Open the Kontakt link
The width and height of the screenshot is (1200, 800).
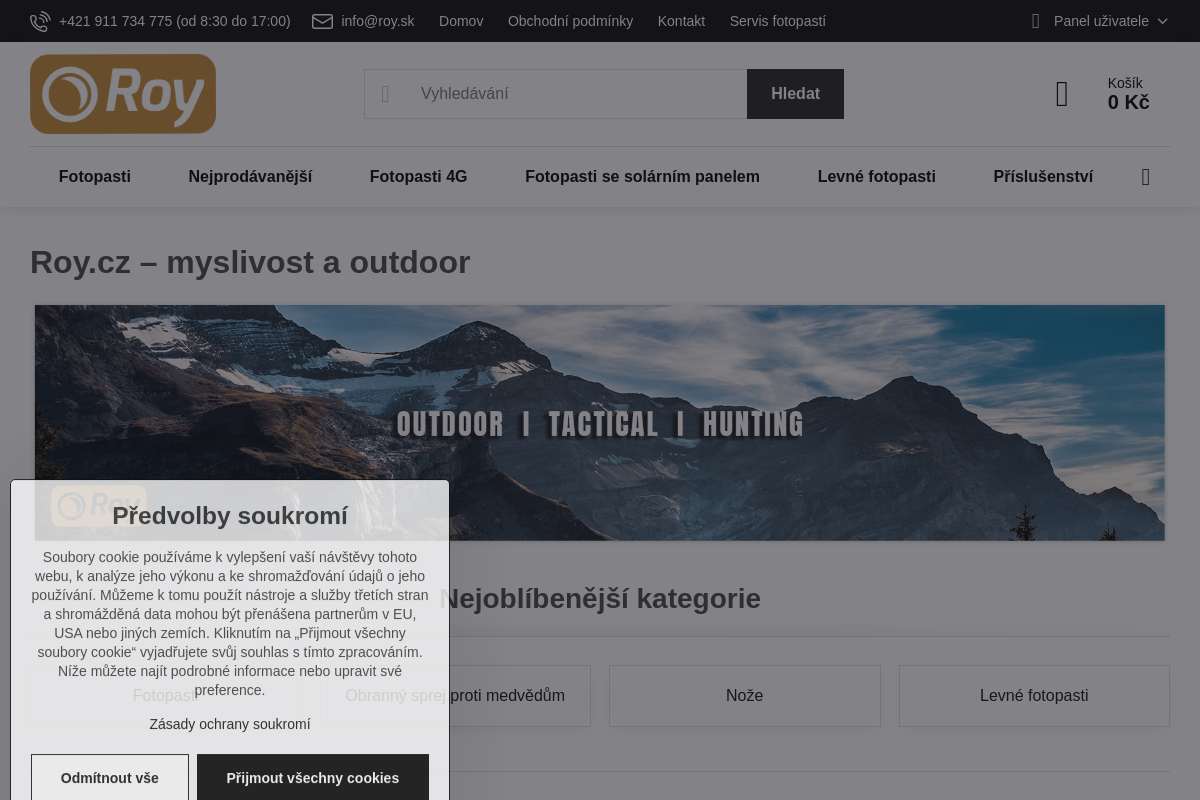[x=681, y=21]
